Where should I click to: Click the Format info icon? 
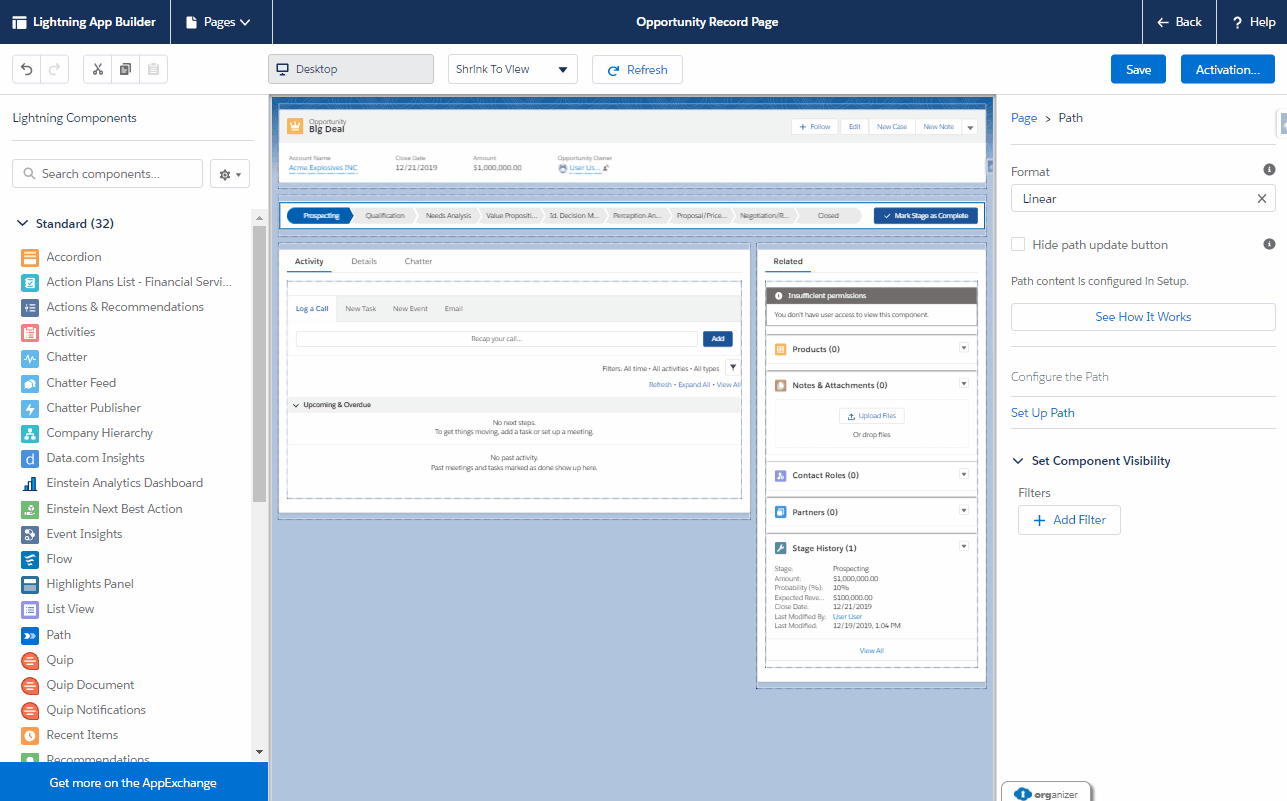coord(1269,170)
